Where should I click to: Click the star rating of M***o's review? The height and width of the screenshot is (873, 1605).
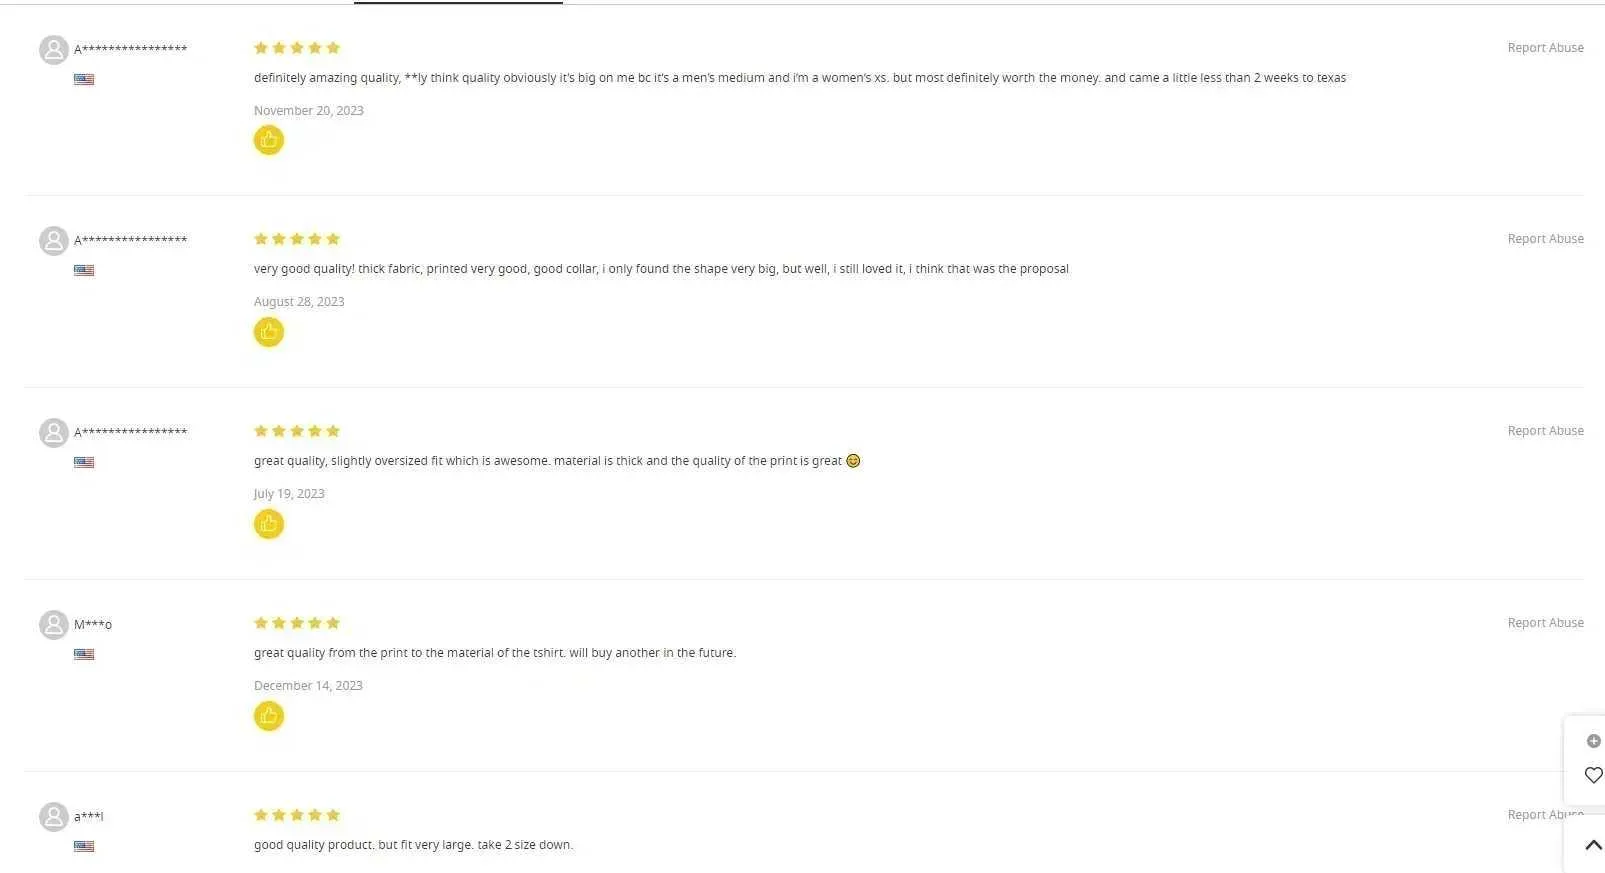coord(297,623)
